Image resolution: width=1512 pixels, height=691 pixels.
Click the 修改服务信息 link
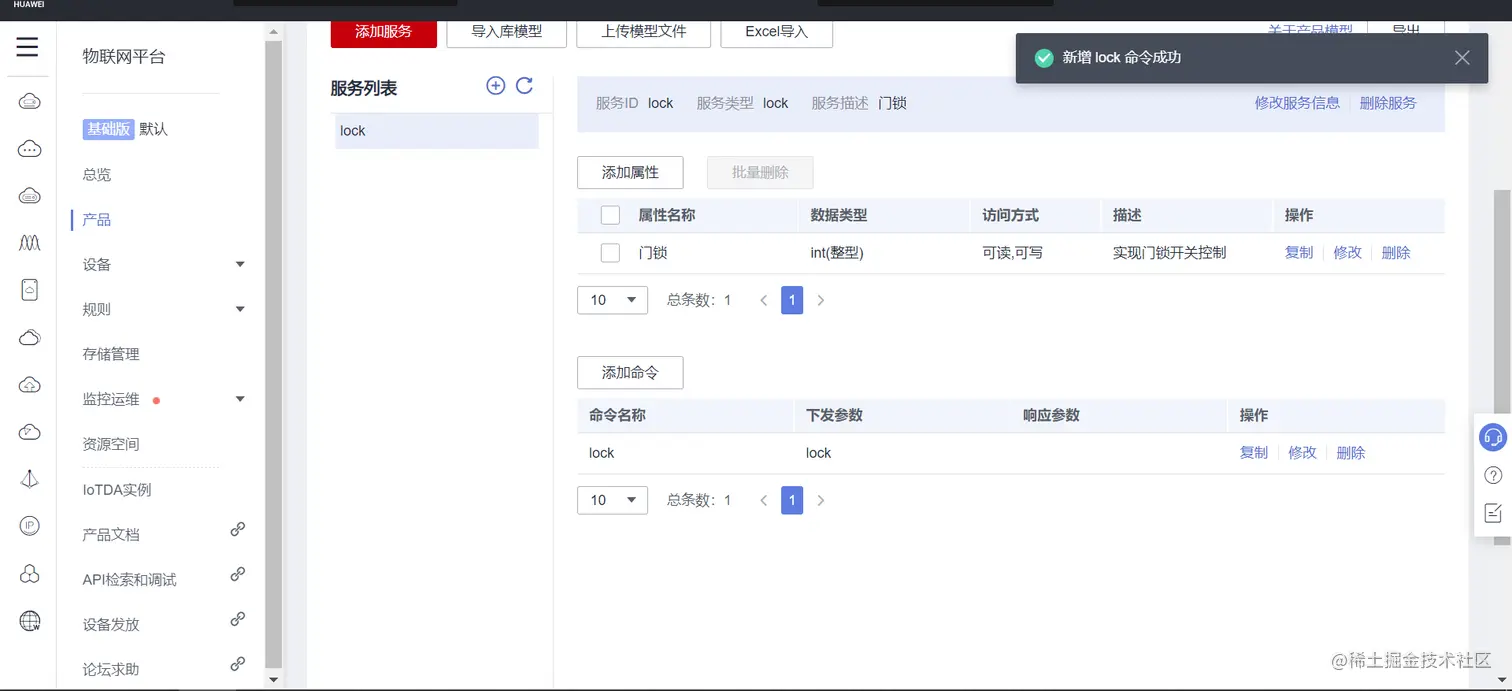click(1297, 103)
